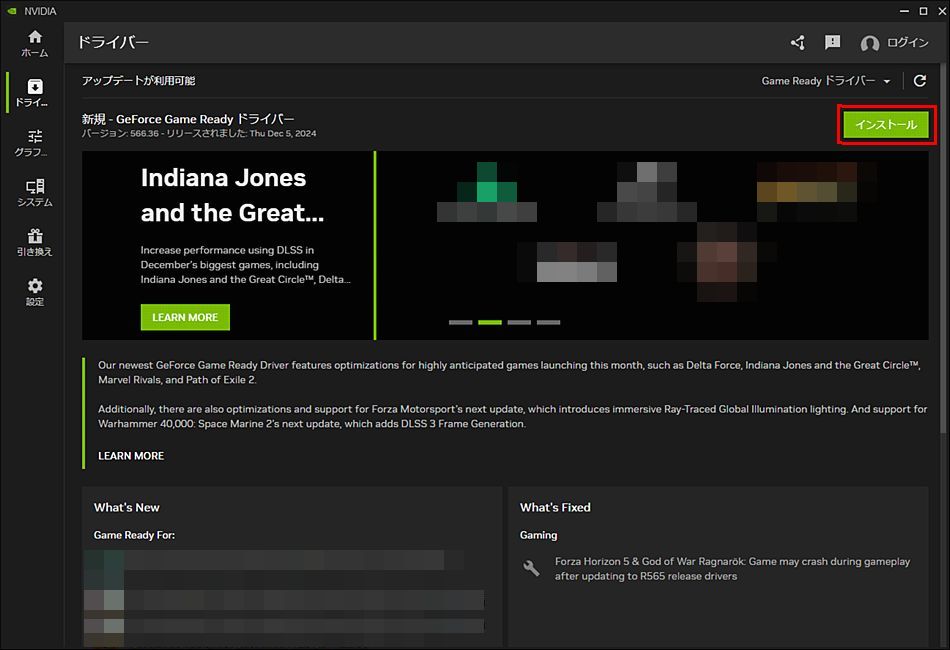Open the 設定 (Settings) gear icon

pyautogui.click(x=34, y=292)
